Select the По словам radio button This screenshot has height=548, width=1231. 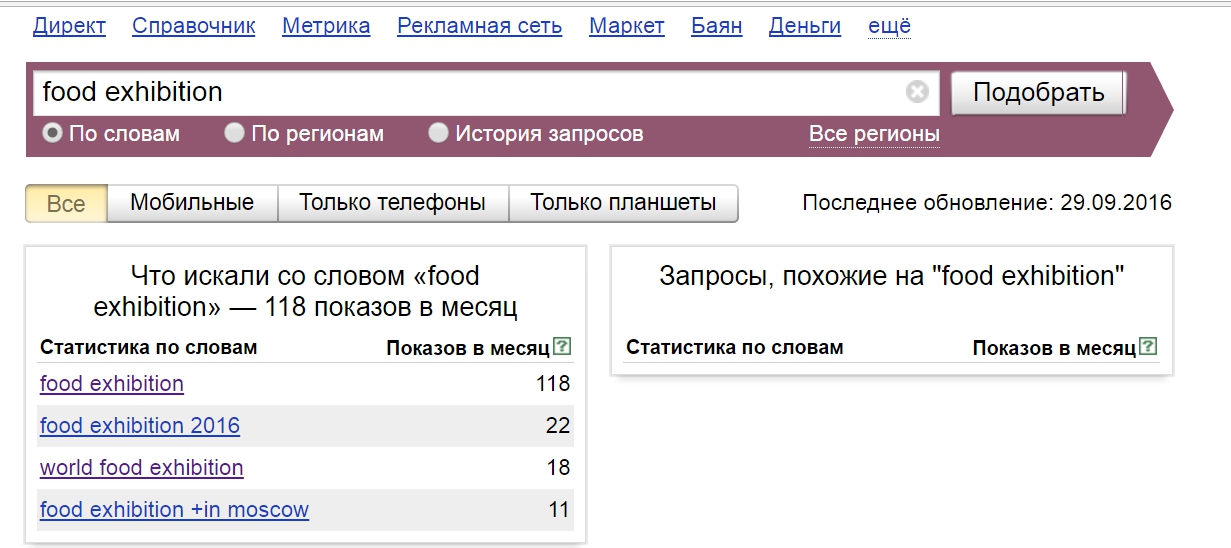(52, 133)
